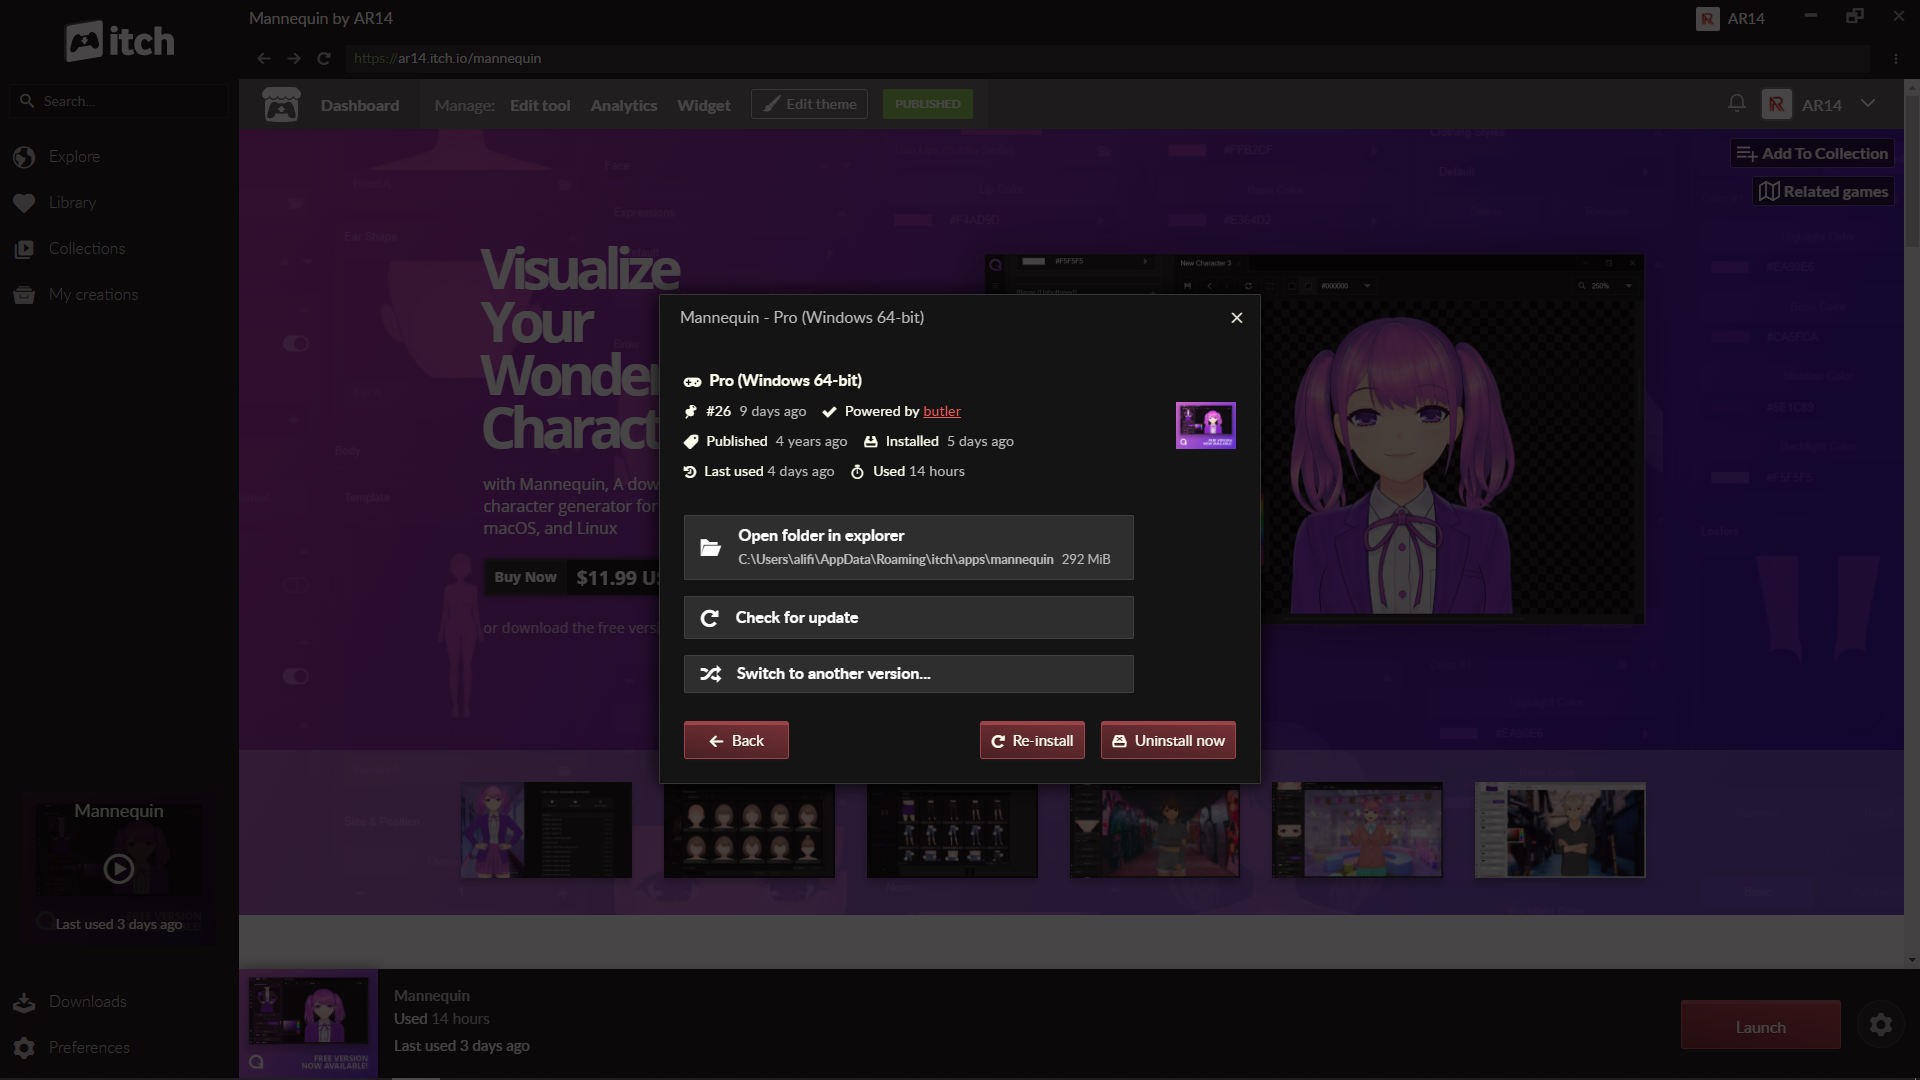Open game settings gear next to Launch
The width and height of the screenshot is (1920, 1080).
(1880, 1025)
